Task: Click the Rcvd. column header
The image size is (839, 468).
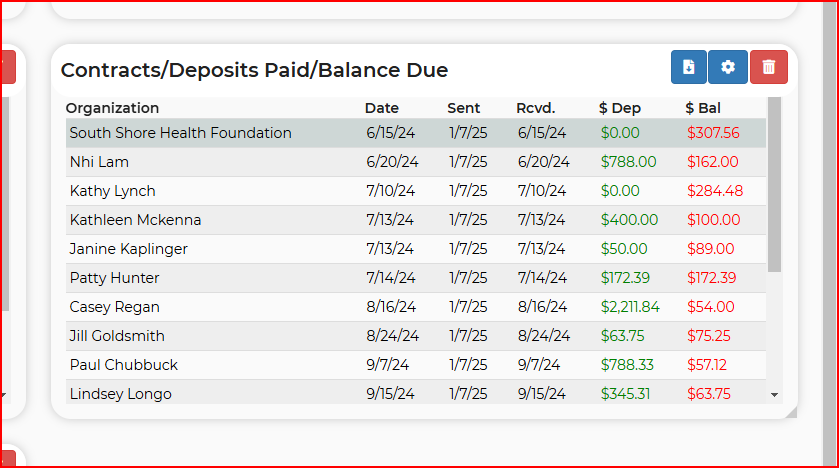Action: click(x=536, y=108)
